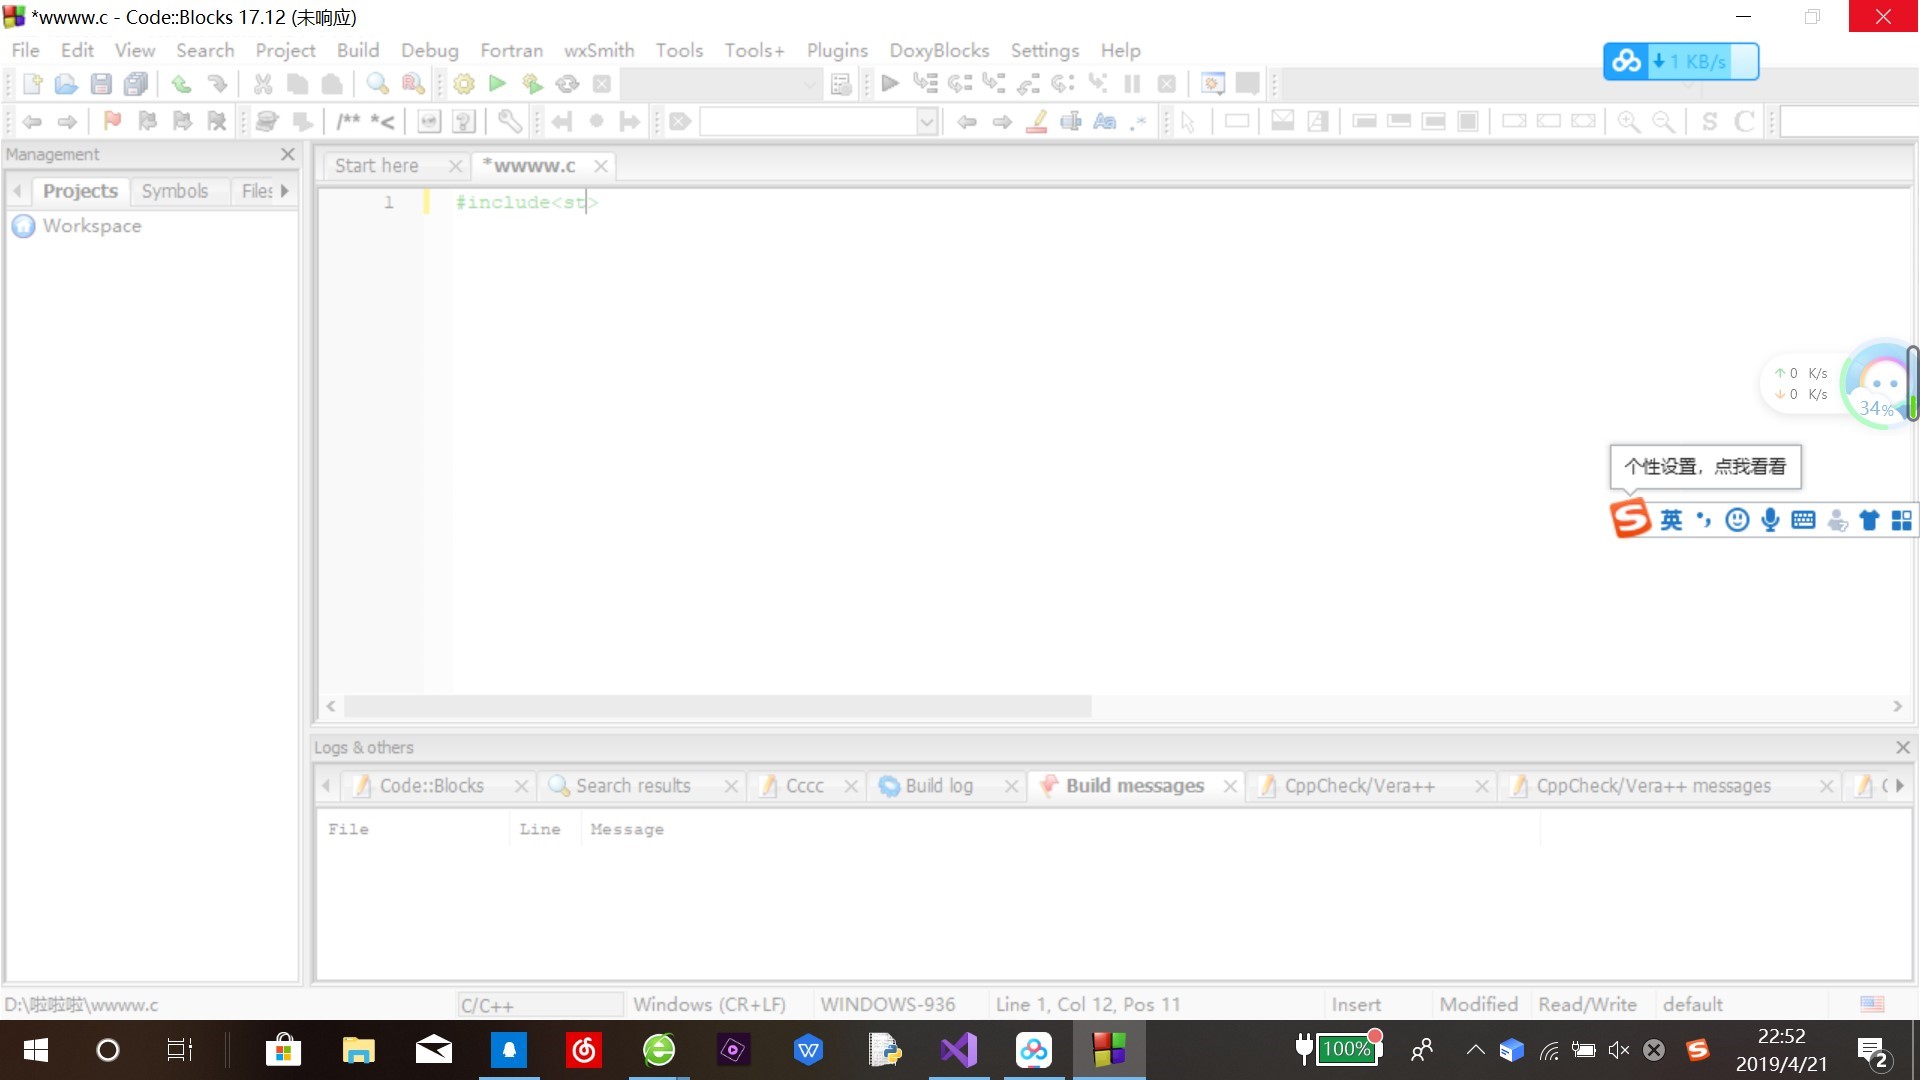The image size is (1920, 1080).
Task: Click the Zoom in magnifier icon
Action: pyautogui.click(x=1628, y=122)
